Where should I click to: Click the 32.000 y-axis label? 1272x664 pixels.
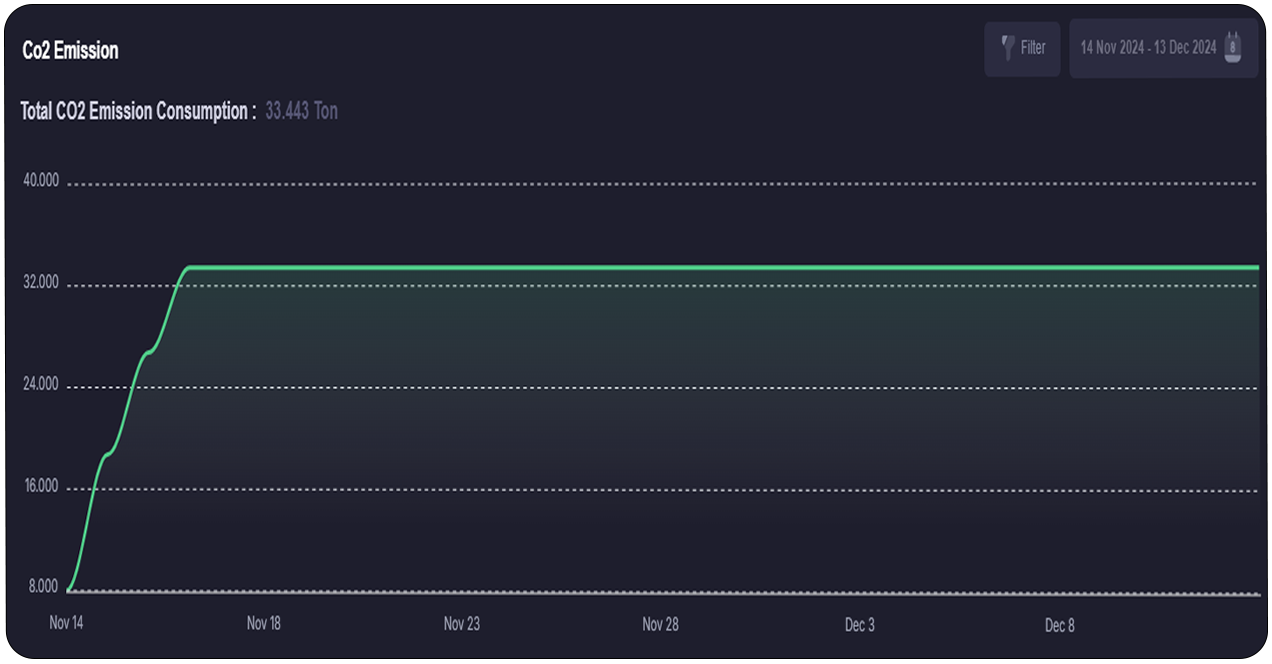click(41, 283)
